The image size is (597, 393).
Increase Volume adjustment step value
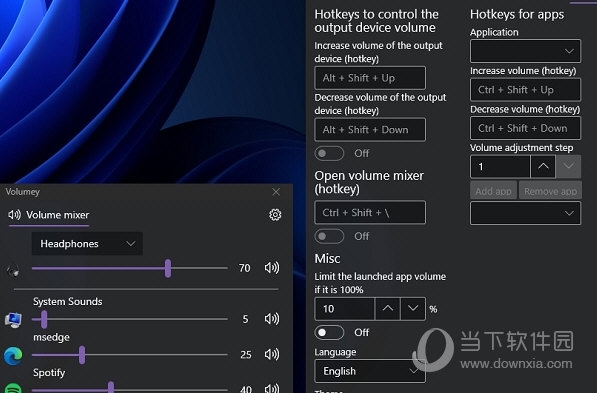[543, 166]
